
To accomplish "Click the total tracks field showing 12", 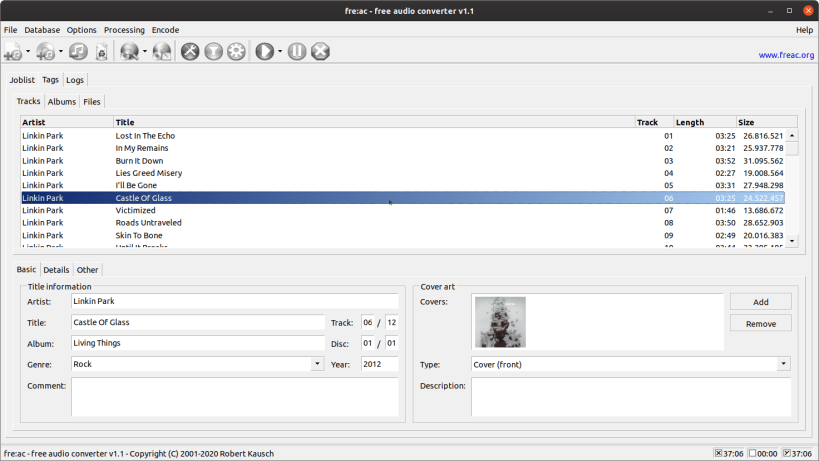I will tap(392, 322).
